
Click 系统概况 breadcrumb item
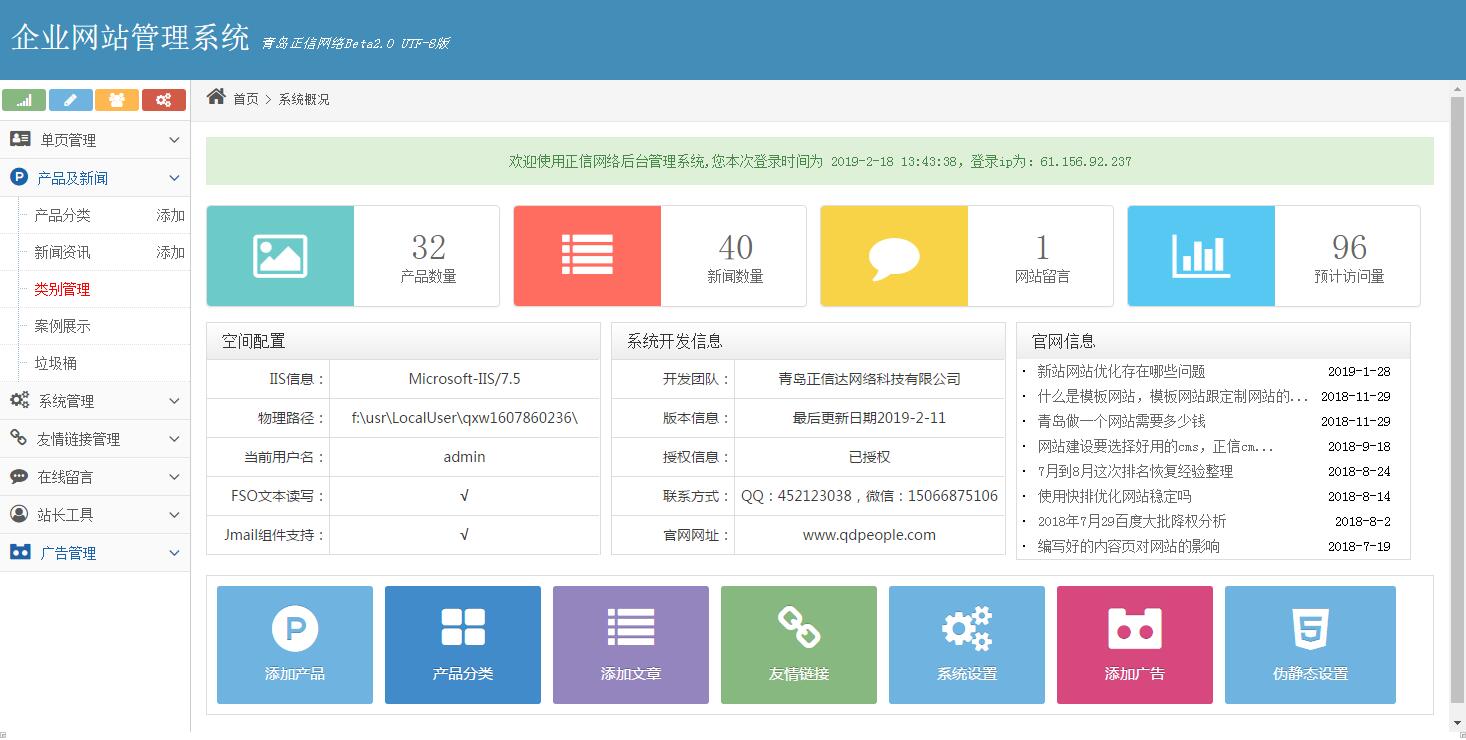[x=304, y=99]
